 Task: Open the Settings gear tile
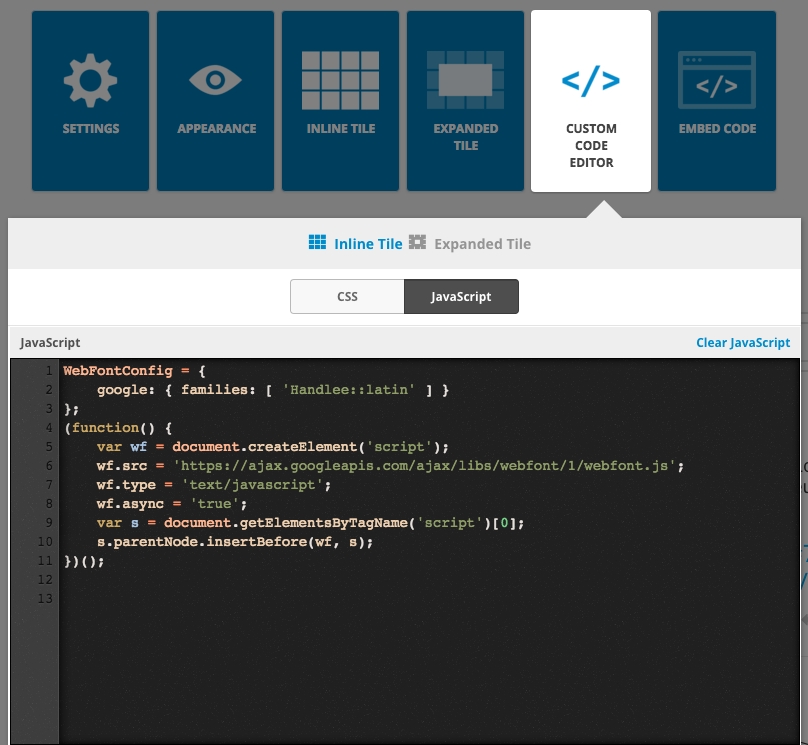pos(90,79)
